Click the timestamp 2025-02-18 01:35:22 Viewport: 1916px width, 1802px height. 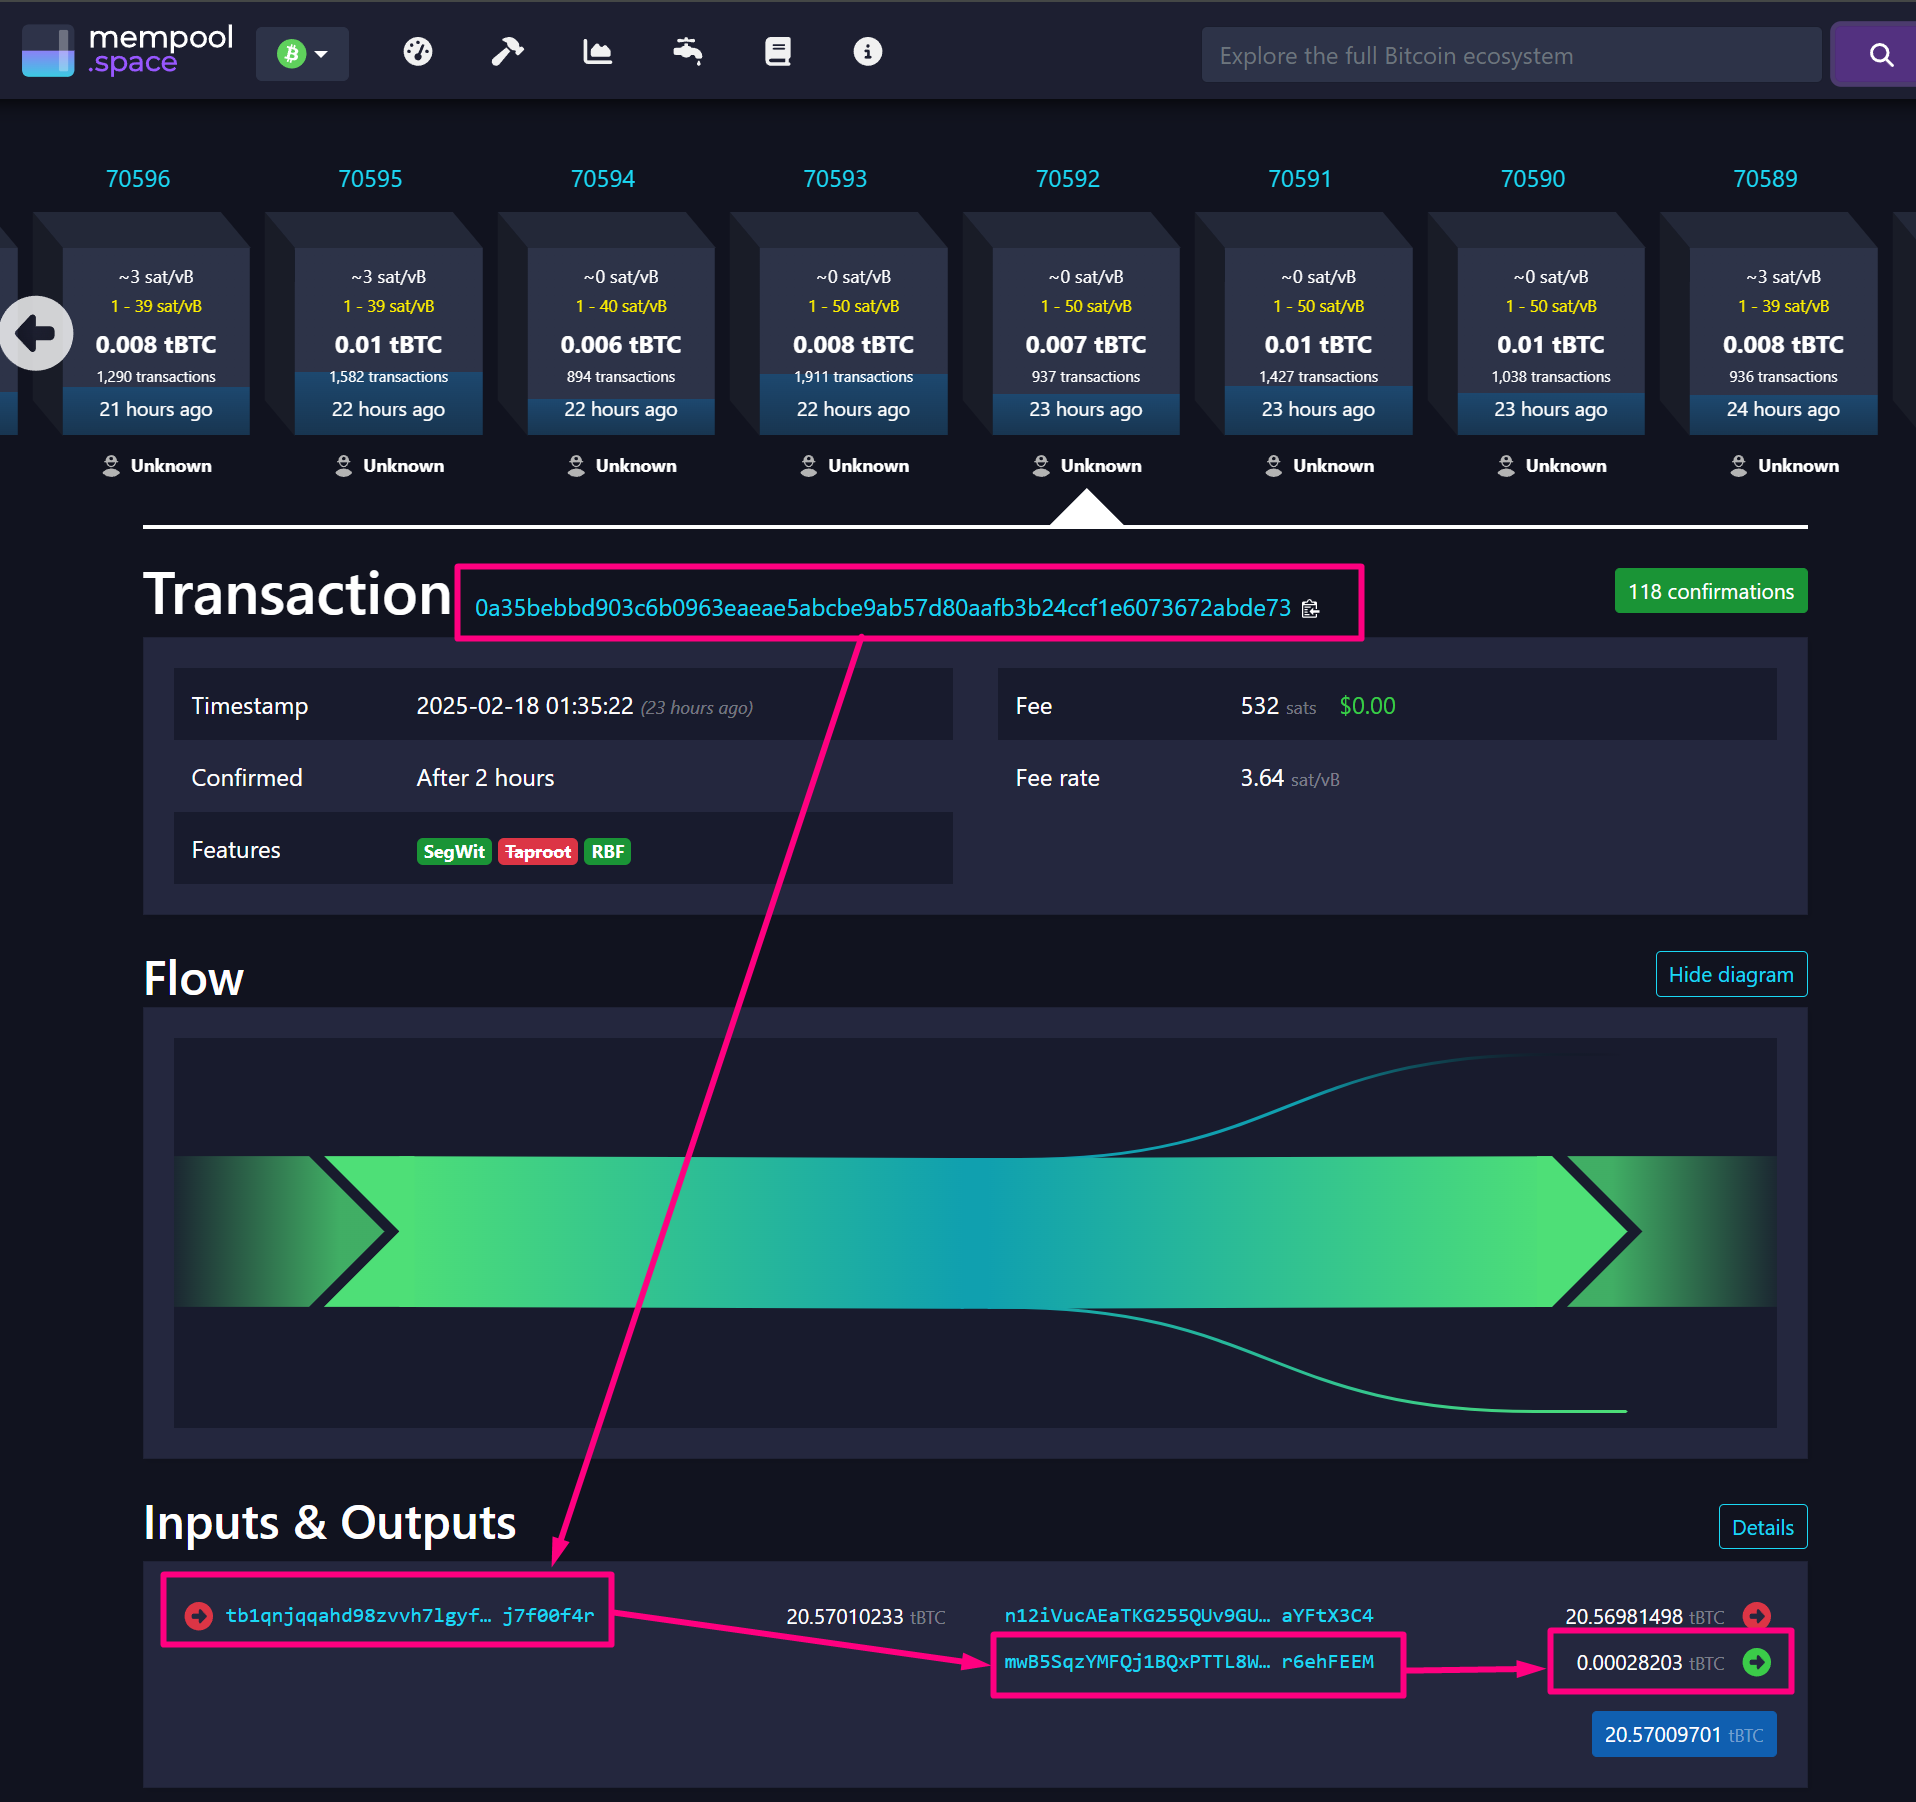click(x=525, y=706)
